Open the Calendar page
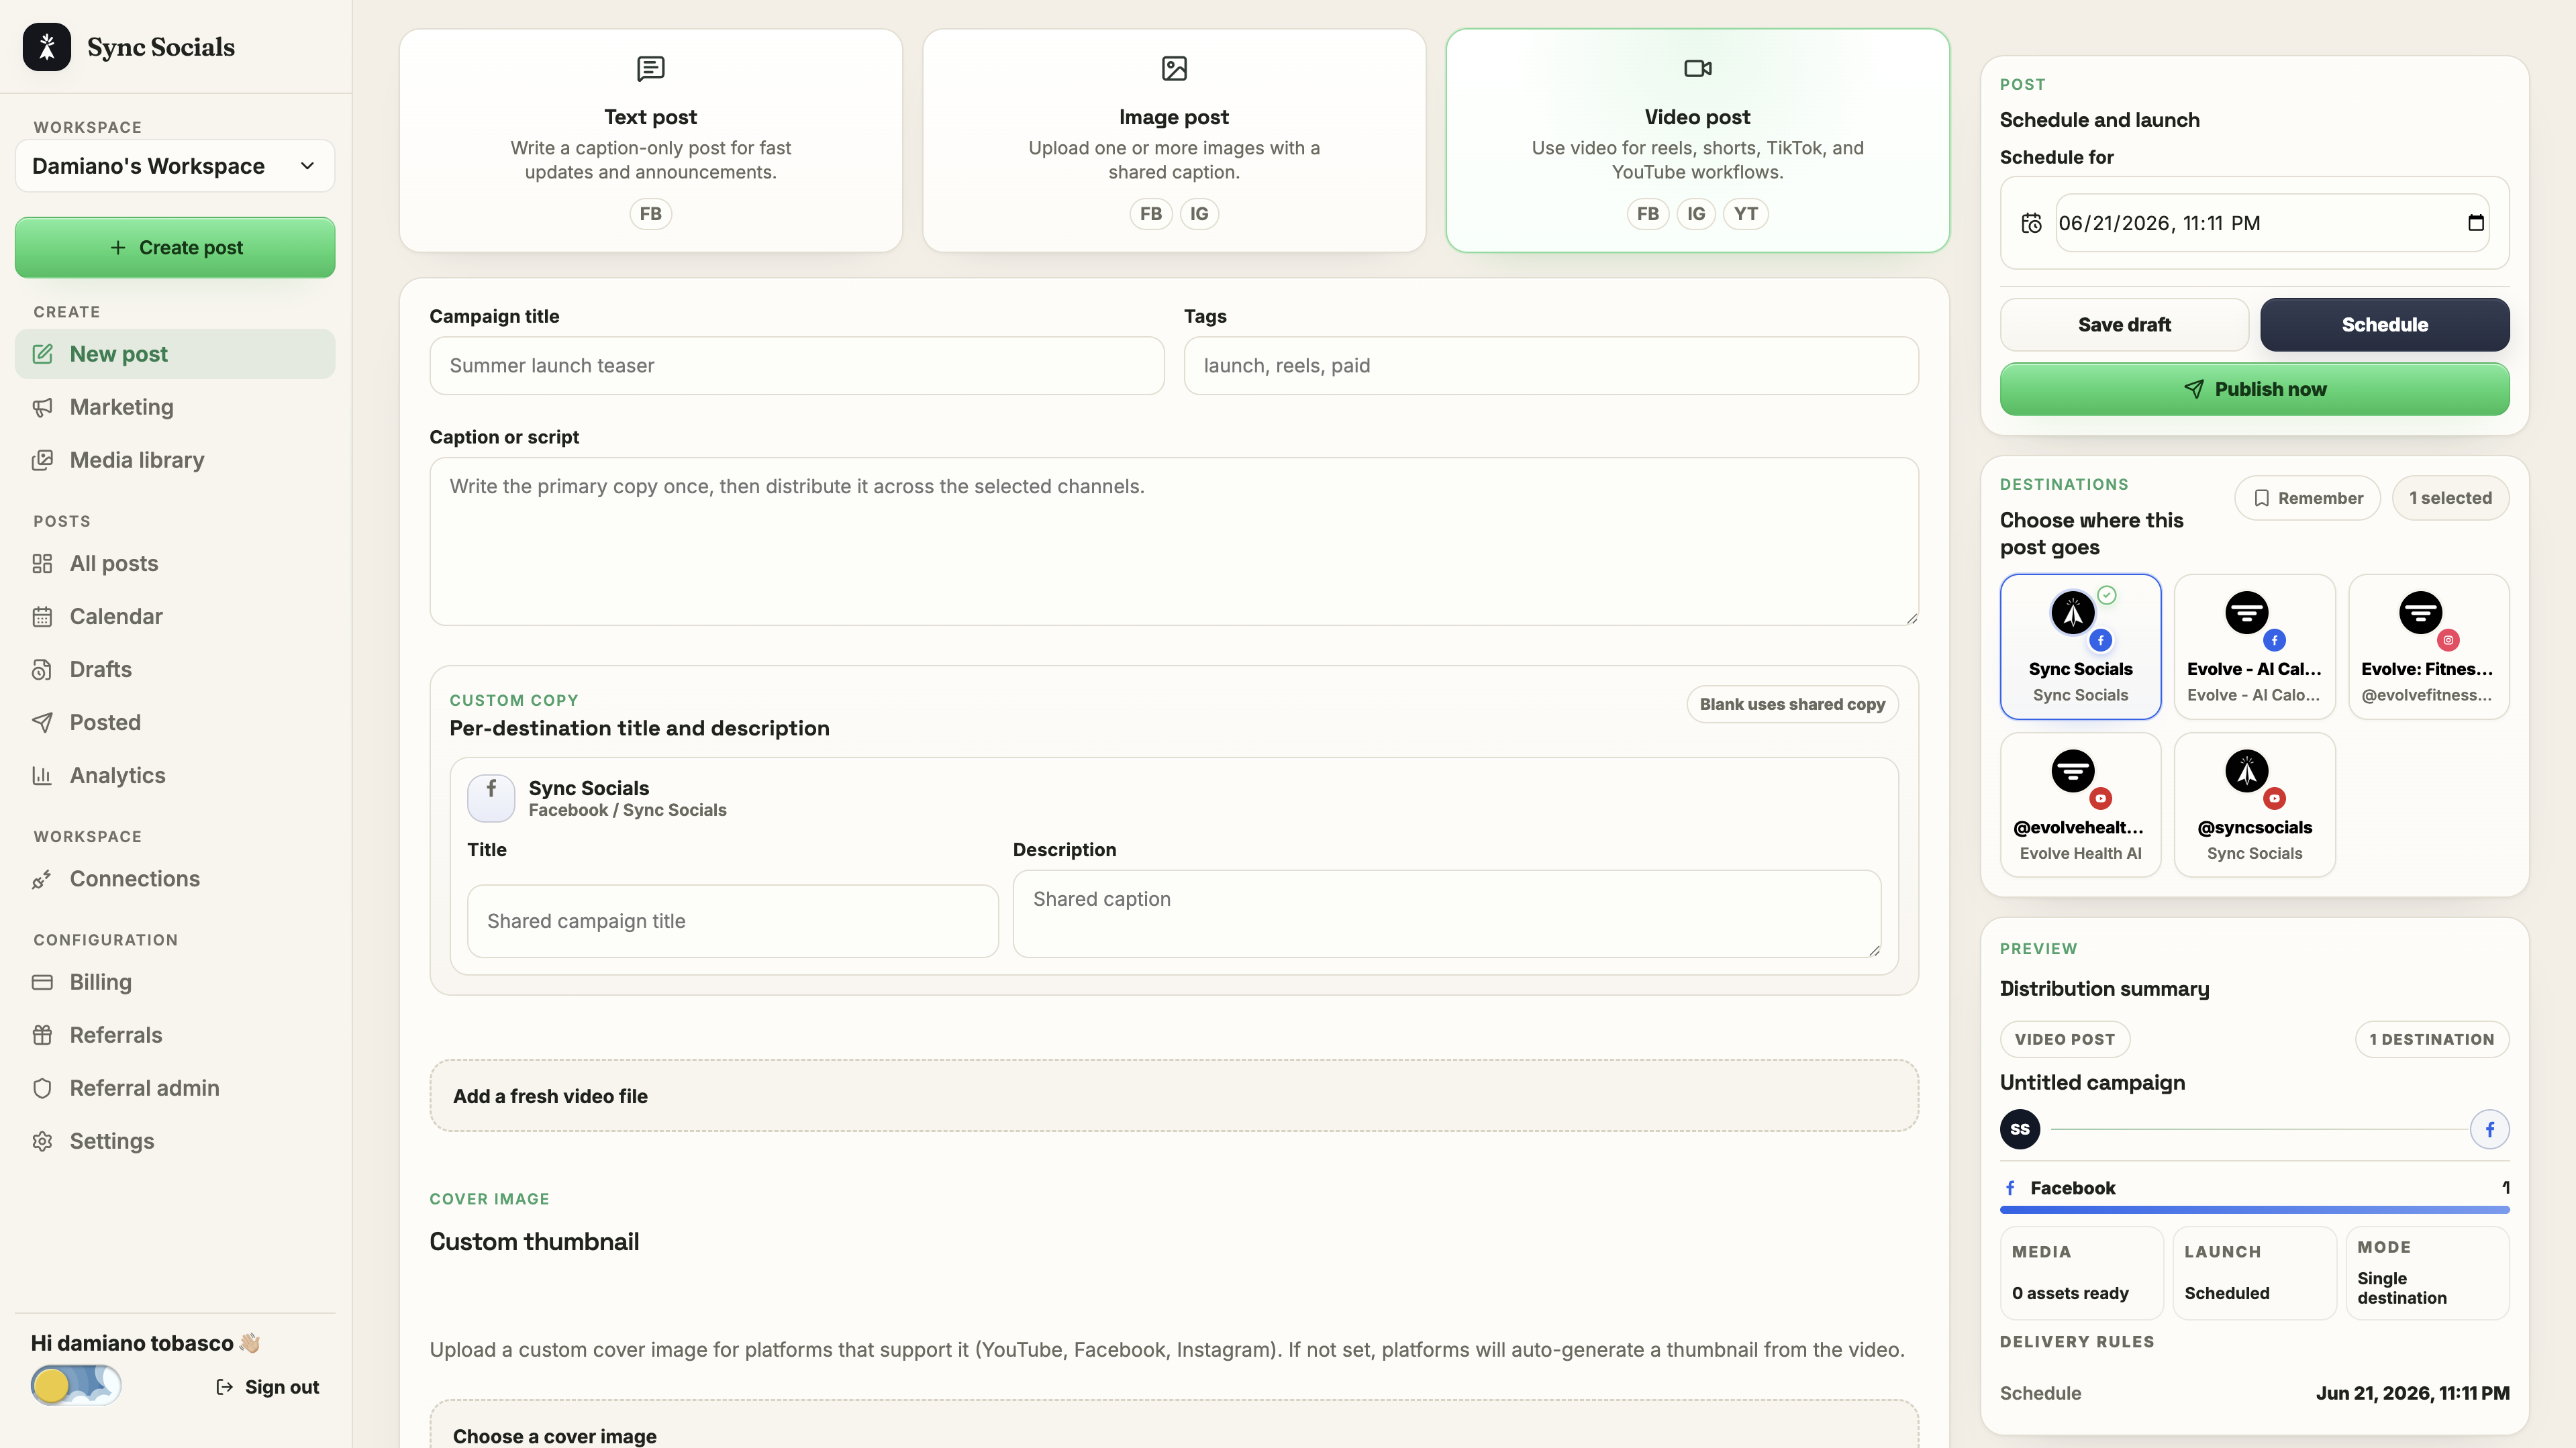2576x1448 pixels. pyautogui.click(x=175, y=616)
